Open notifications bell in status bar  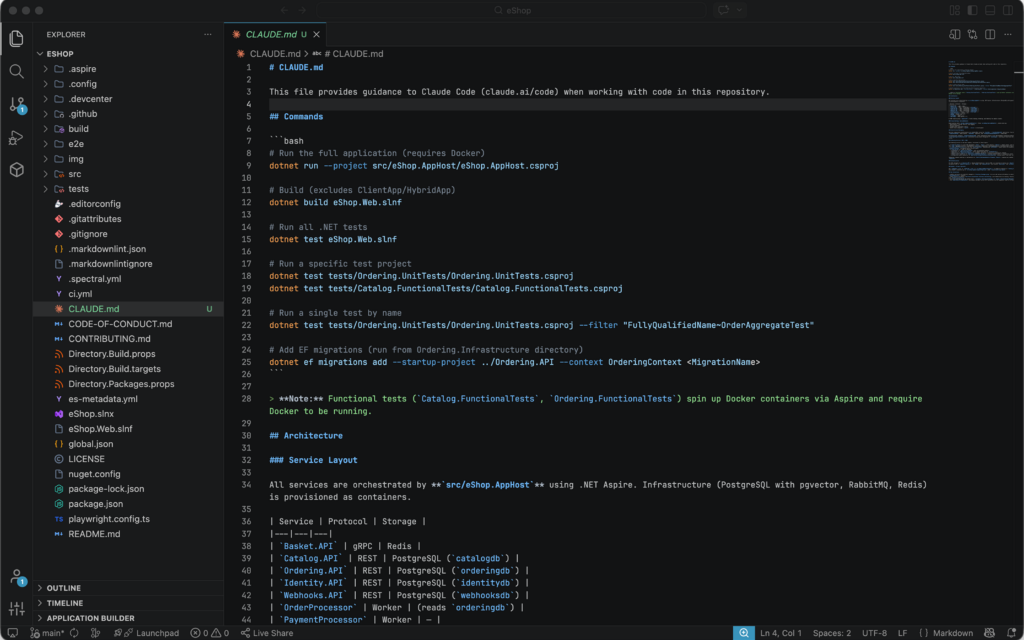click(1011, 633)
